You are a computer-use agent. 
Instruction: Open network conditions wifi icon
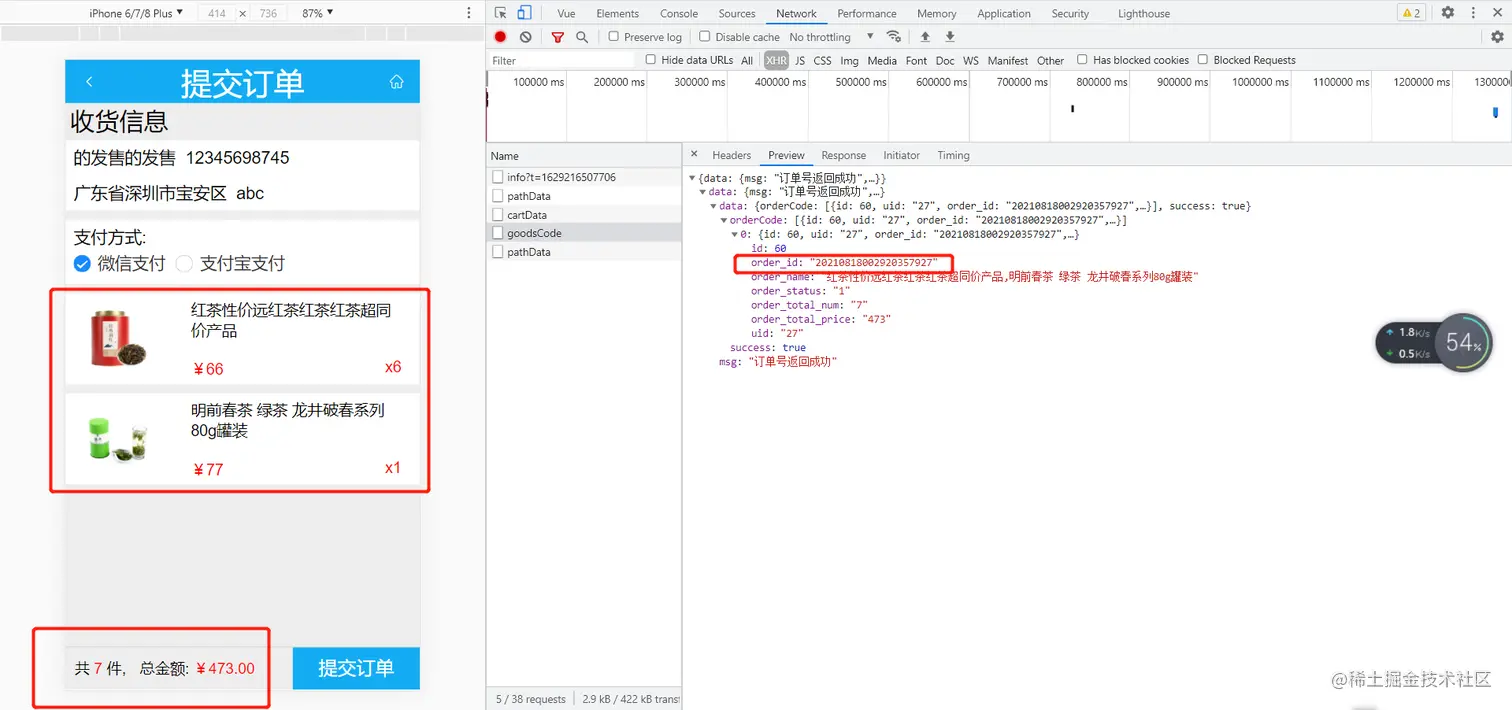[x=894, y=37]
